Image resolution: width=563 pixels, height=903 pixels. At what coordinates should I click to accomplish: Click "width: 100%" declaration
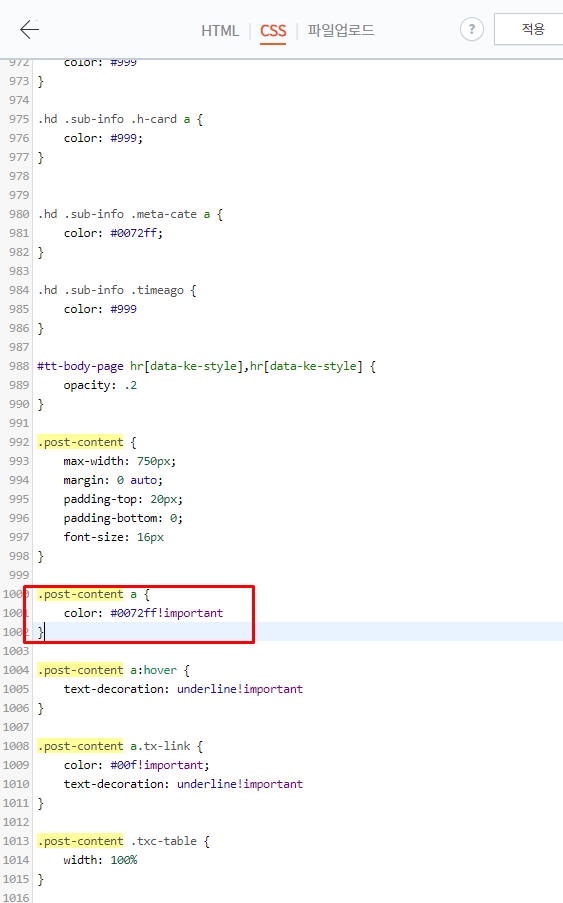100,860
